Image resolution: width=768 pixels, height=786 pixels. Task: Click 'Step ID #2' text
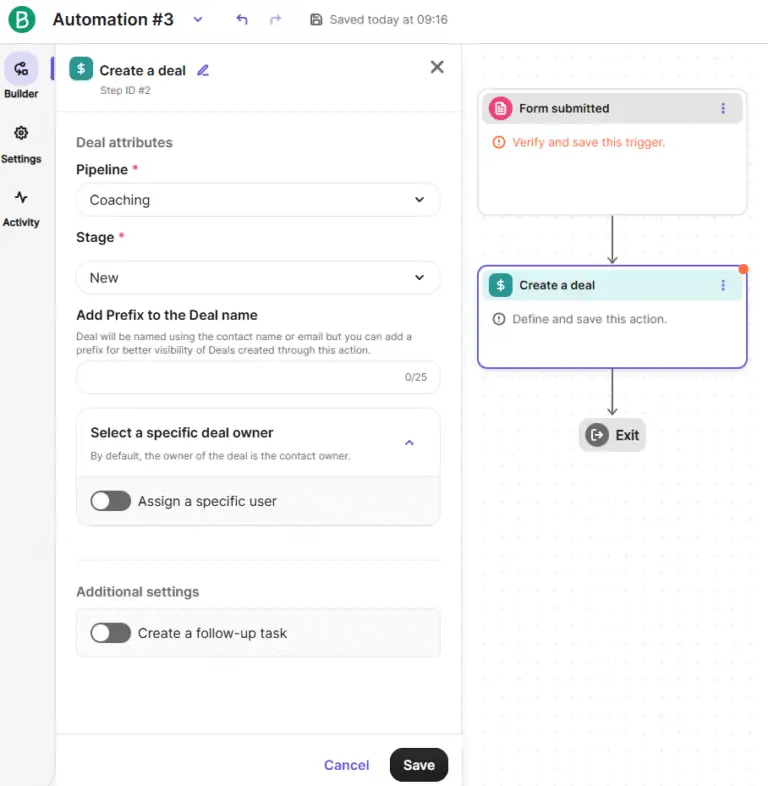coord(125,90)
